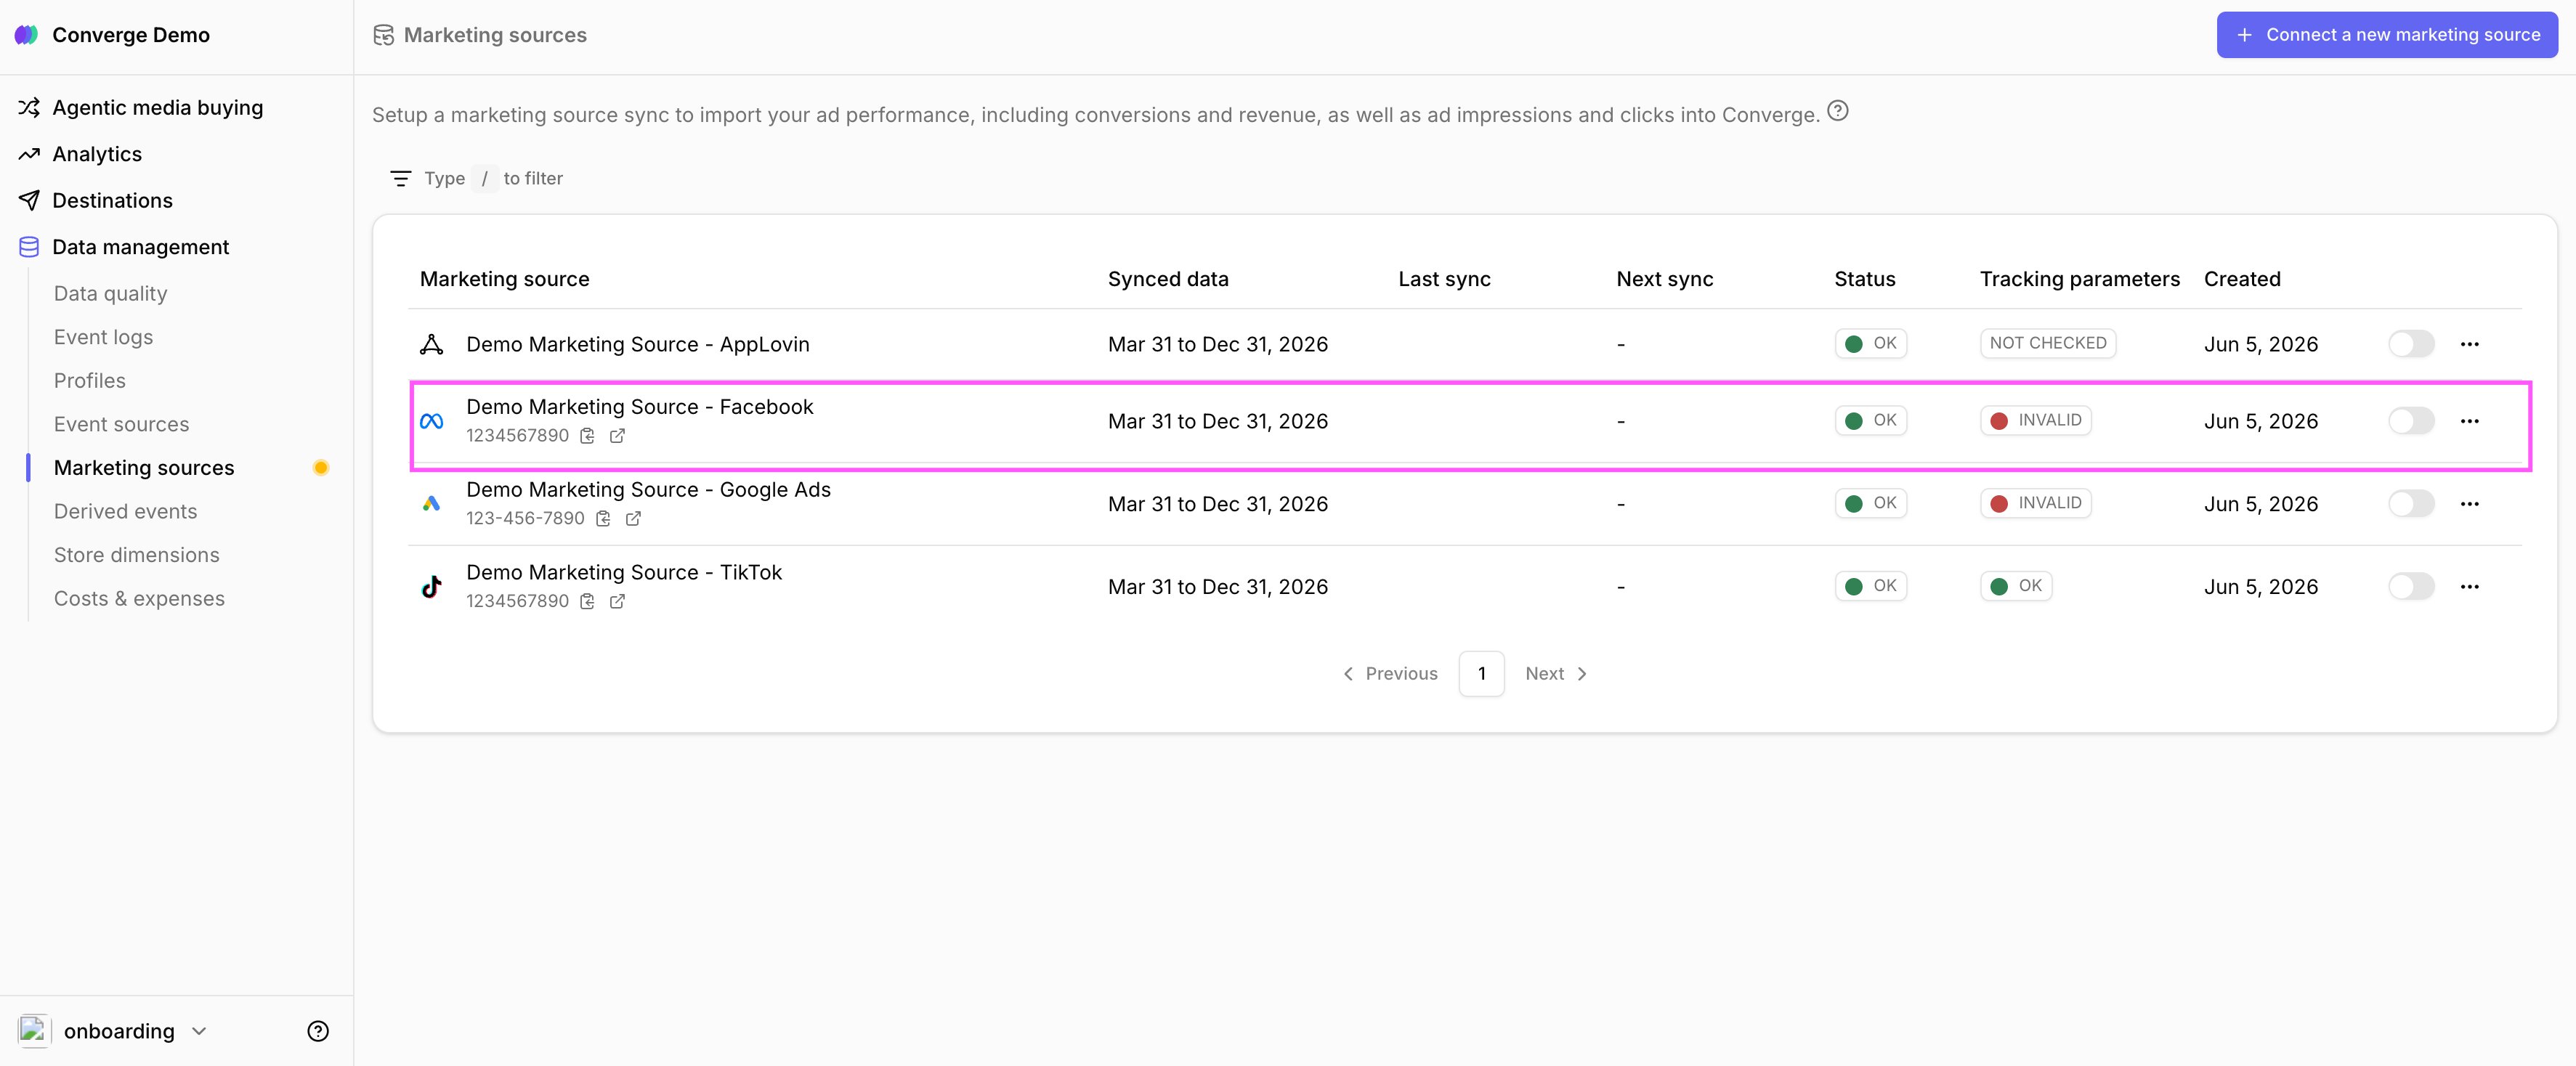Go to Previous page

tap(1390, 674)
